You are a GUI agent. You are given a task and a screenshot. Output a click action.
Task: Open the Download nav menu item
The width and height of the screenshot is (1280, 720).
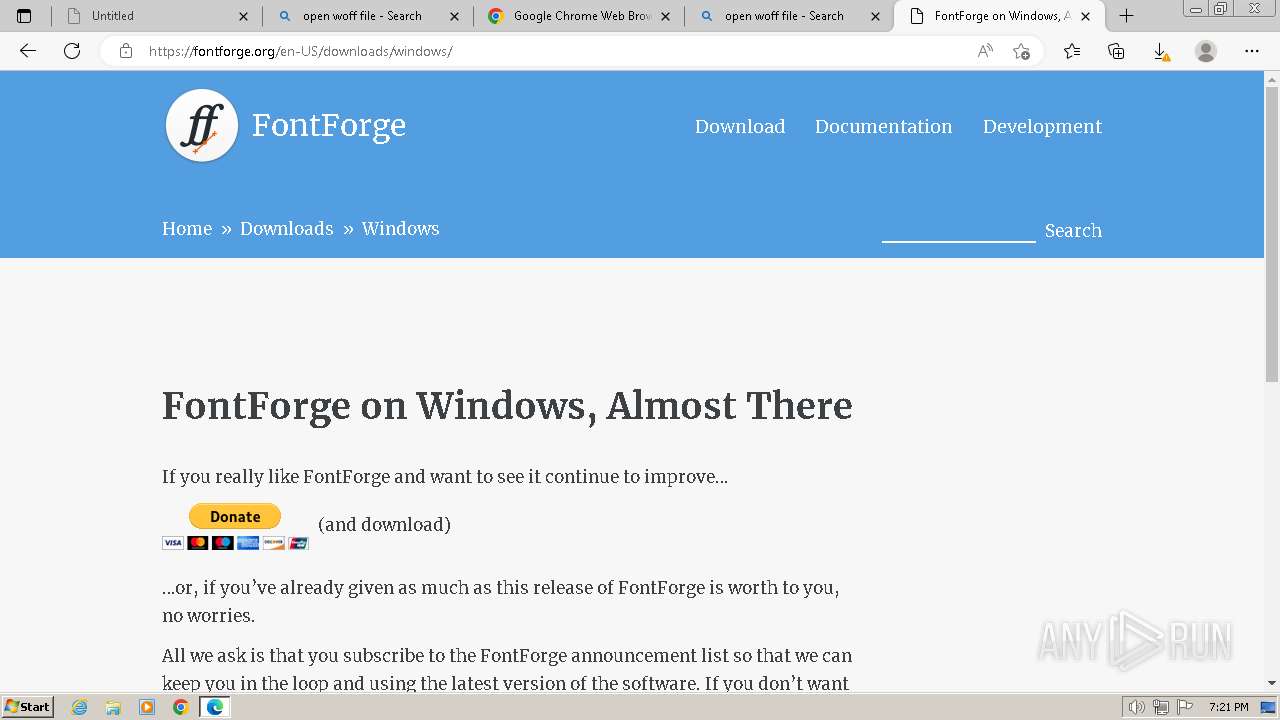pos(740,126)
